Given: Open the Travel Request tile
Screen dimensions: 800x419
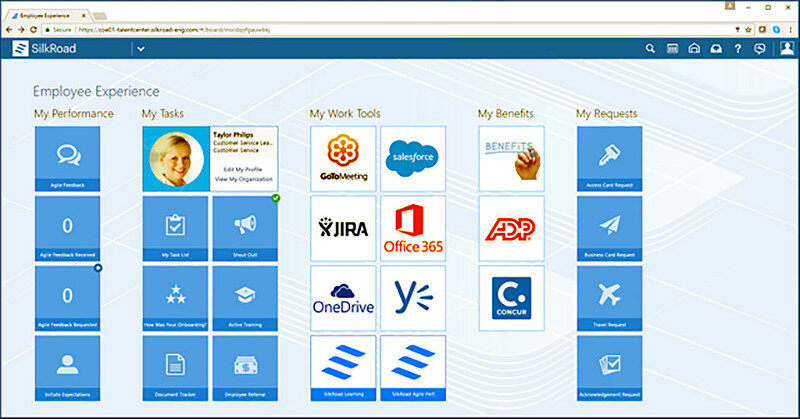Looking at the screenshot, I should coord(609,298).
